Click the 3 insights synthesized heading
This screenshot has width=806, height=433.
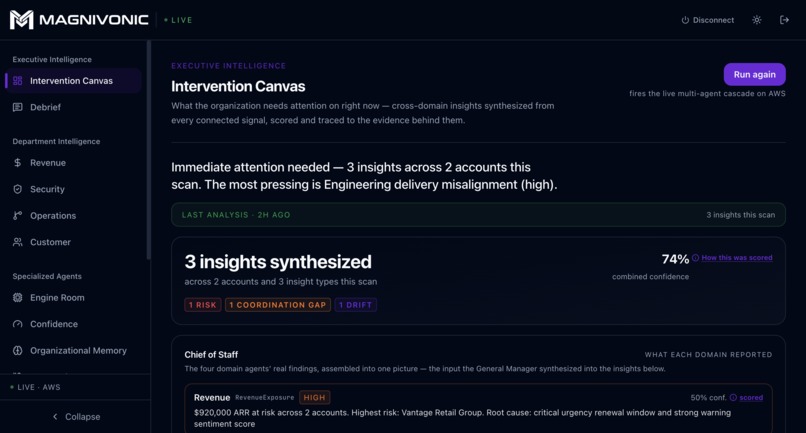tap(278, 262)
